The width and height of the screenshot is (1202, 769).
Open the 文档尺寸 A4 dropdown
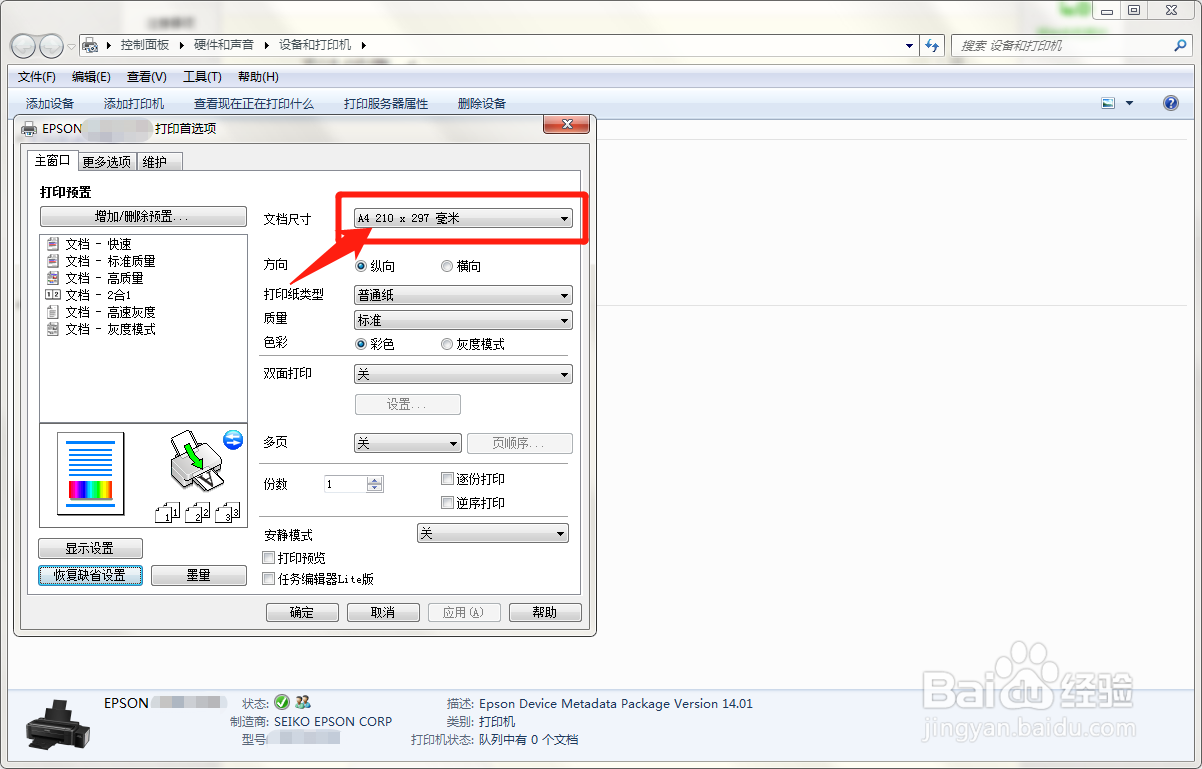tap(463, 218)
